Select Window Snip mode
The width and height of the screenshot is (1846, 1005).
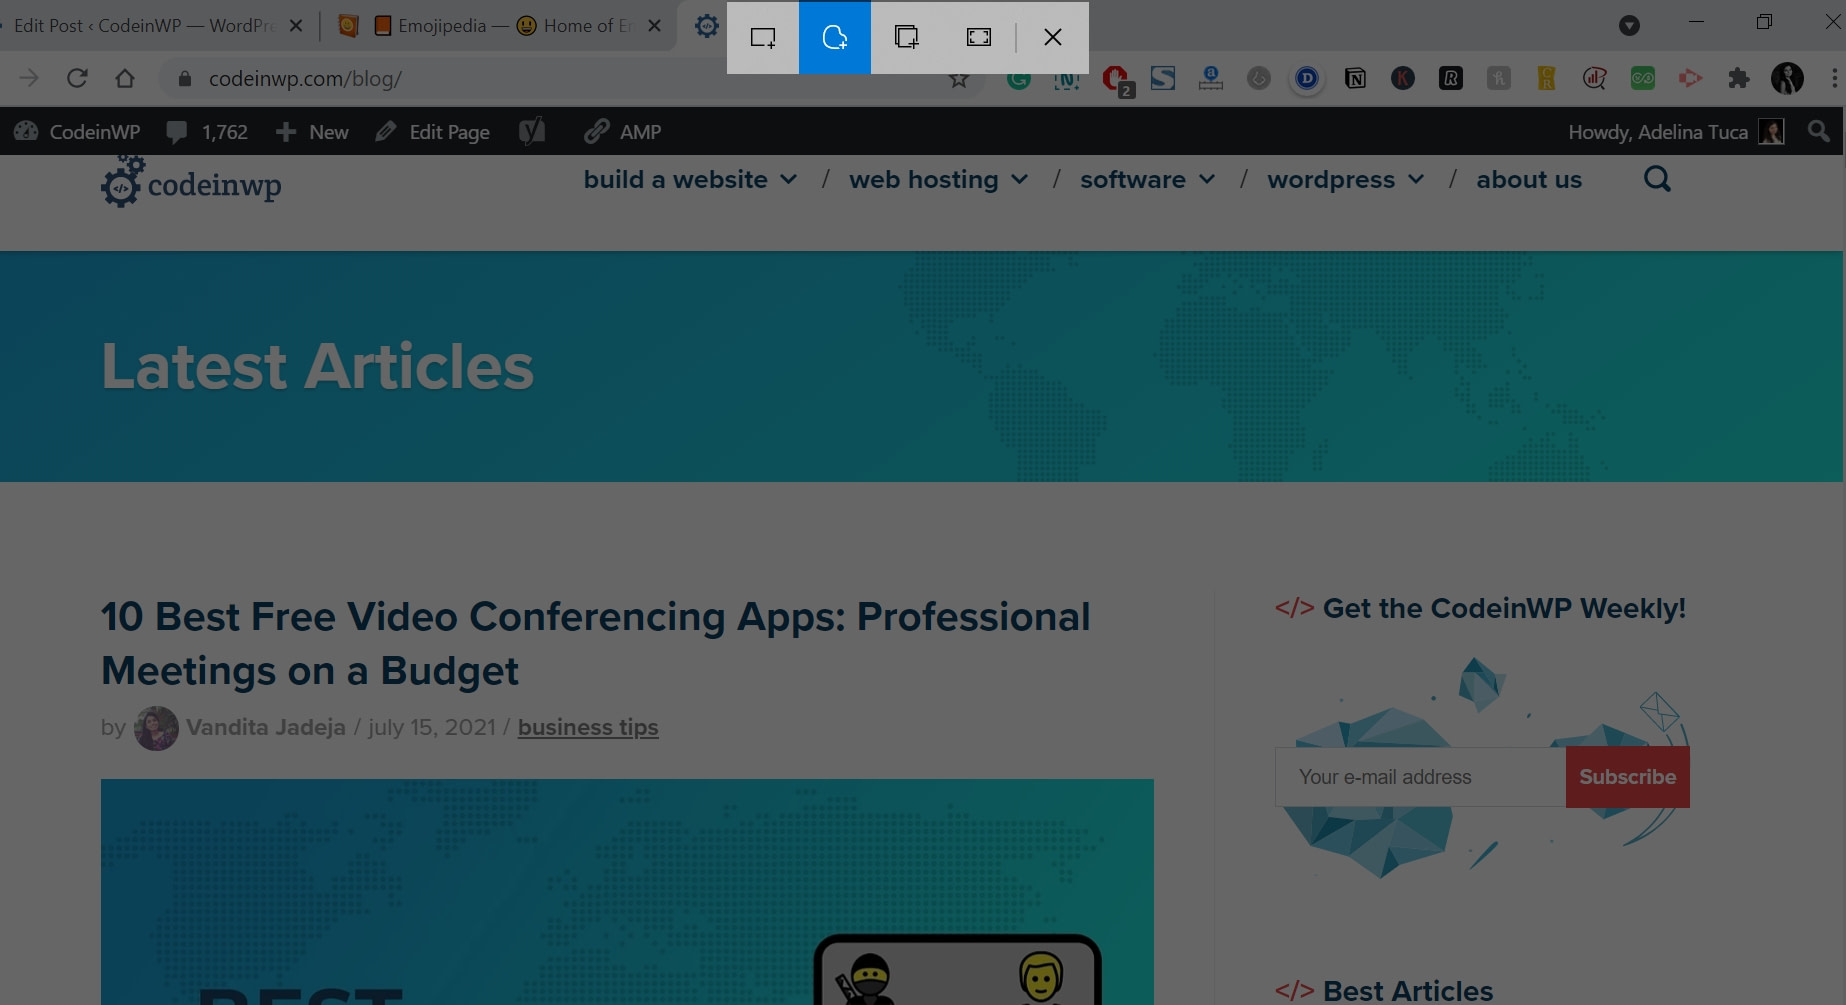click(907, 38)
